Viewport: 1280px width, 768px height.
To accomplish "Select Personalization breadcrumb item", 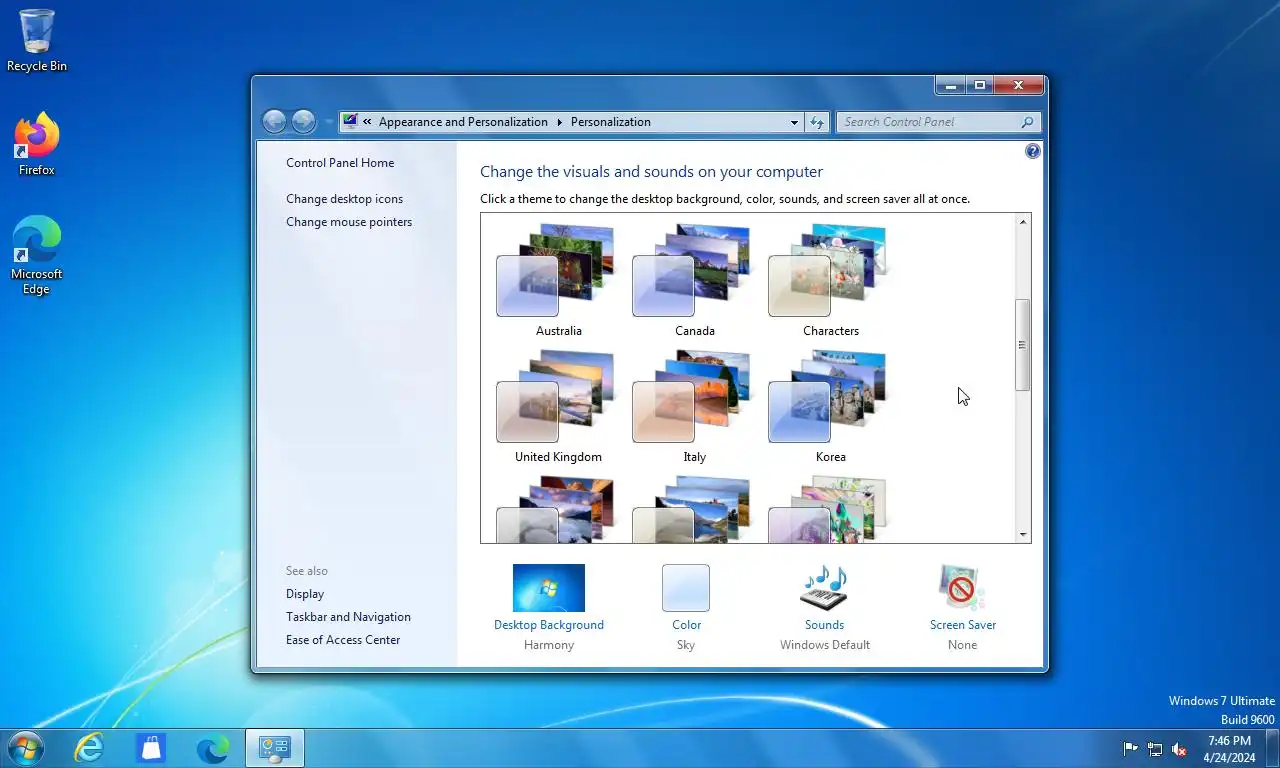I will click(x=611, y=122).
